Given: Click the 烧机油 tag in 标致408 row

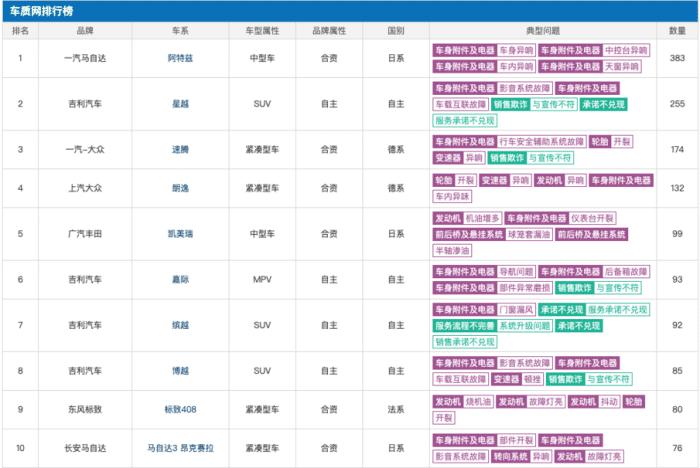Looking at the screenshot, I should click(478, 402).
